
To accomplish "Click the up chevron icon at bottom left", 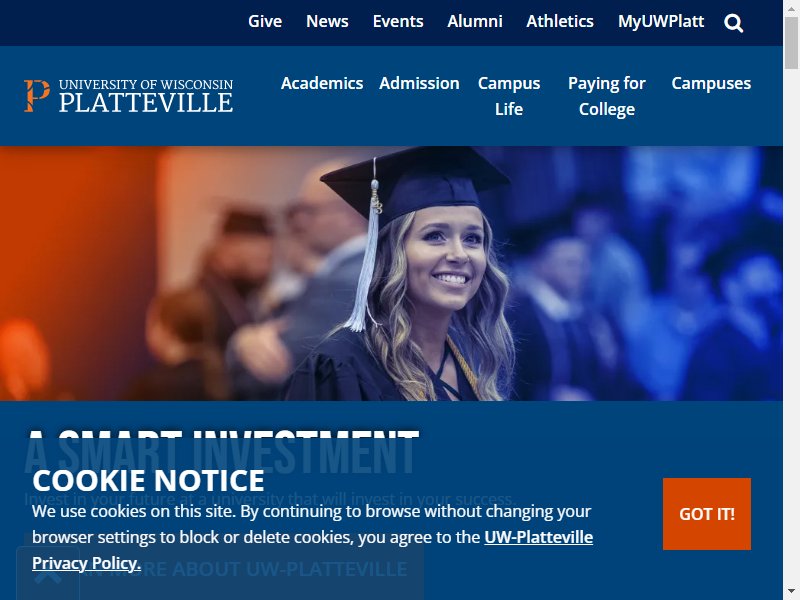I will [x=48, y=577].
